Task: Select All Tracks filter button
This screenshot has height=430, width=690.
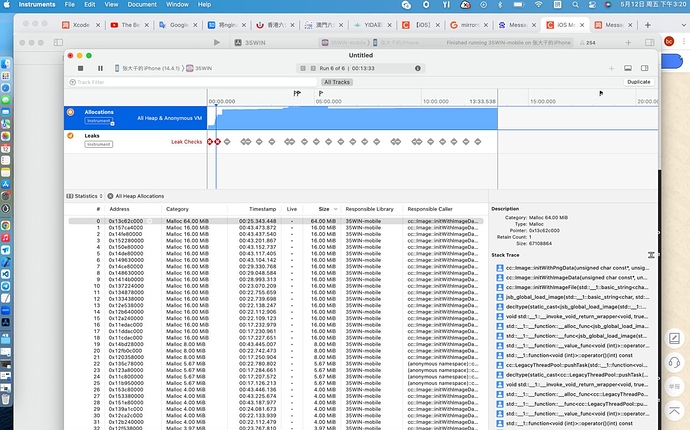Action: click(x=337, y=82)
